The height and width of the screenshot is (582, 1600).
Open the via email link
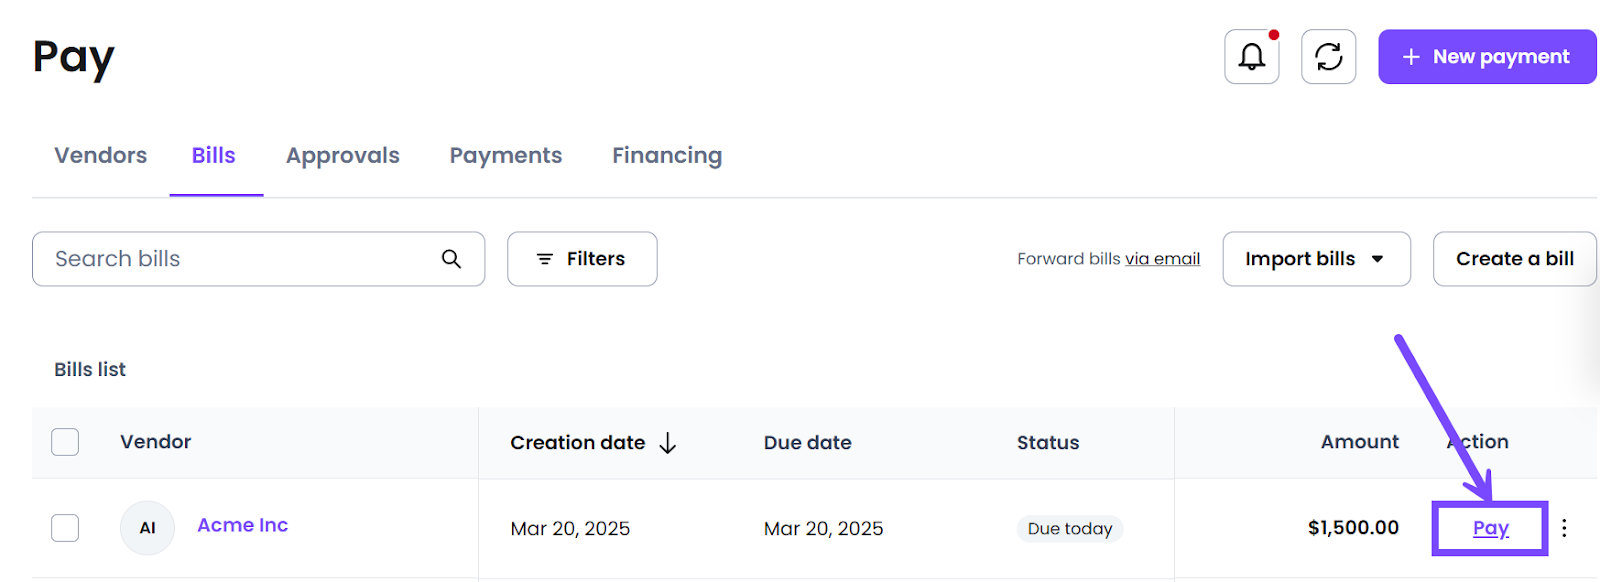click(x=1162, y=259)
